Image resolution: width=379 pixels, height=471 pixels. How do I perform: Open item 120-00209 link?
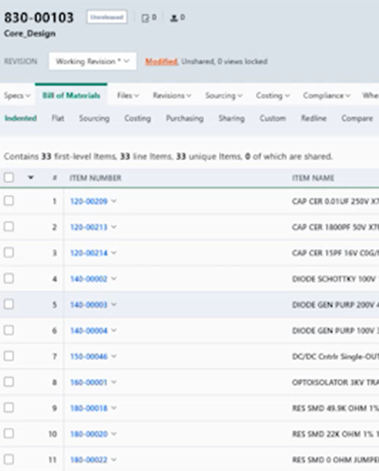click(x=89, y=201)
